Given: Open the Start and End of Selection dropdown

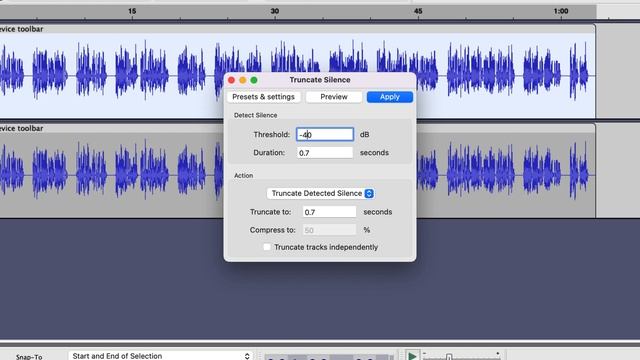Looking at the screenshot, I should click(160, 356).
